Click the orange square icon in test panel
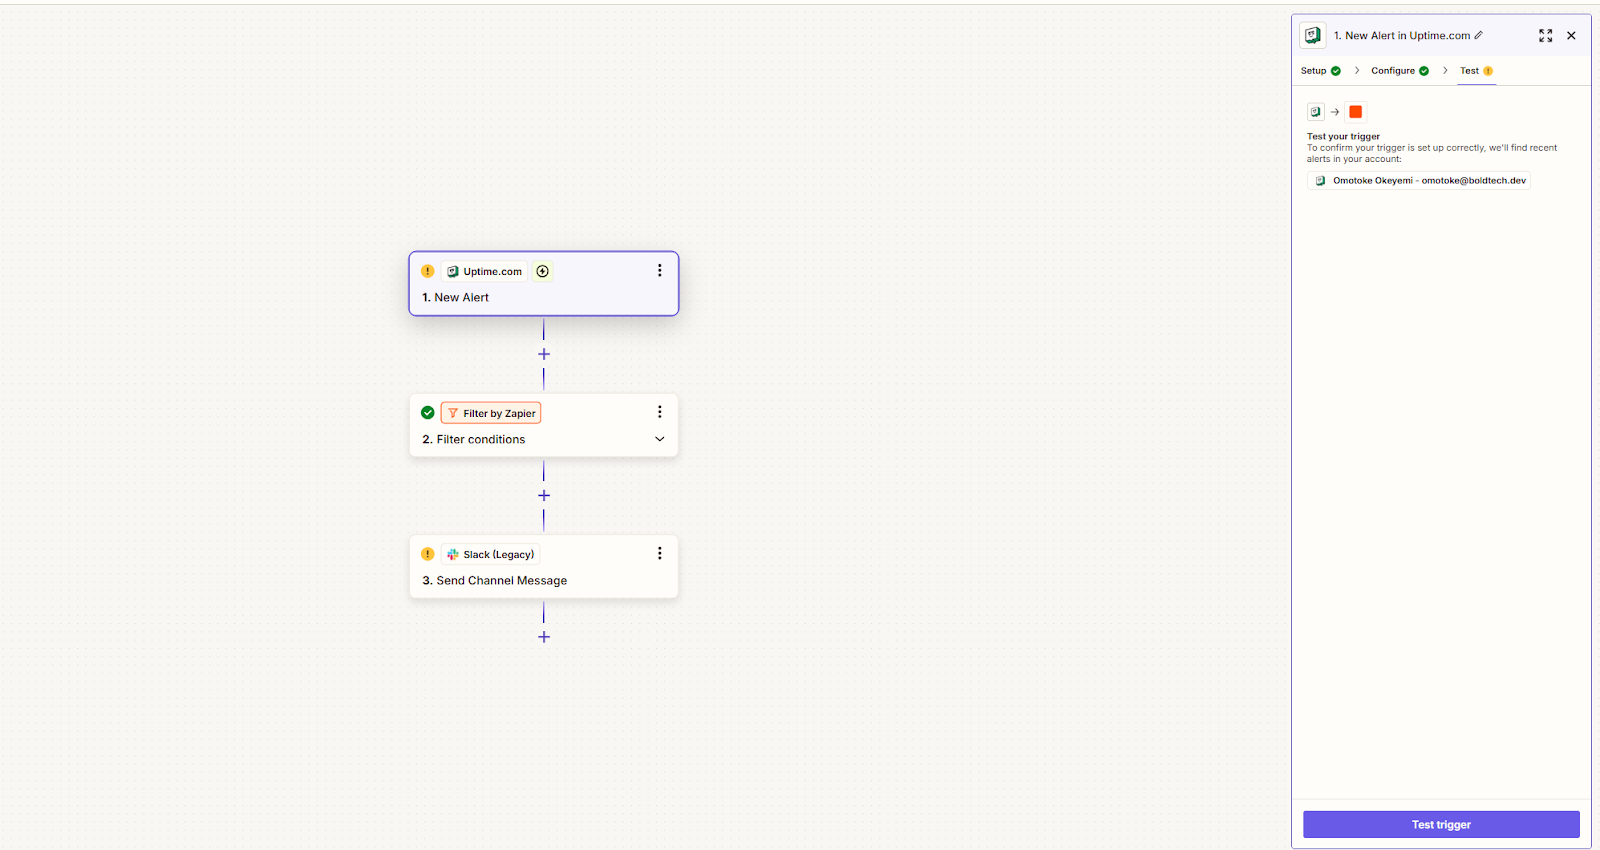 1356,112
